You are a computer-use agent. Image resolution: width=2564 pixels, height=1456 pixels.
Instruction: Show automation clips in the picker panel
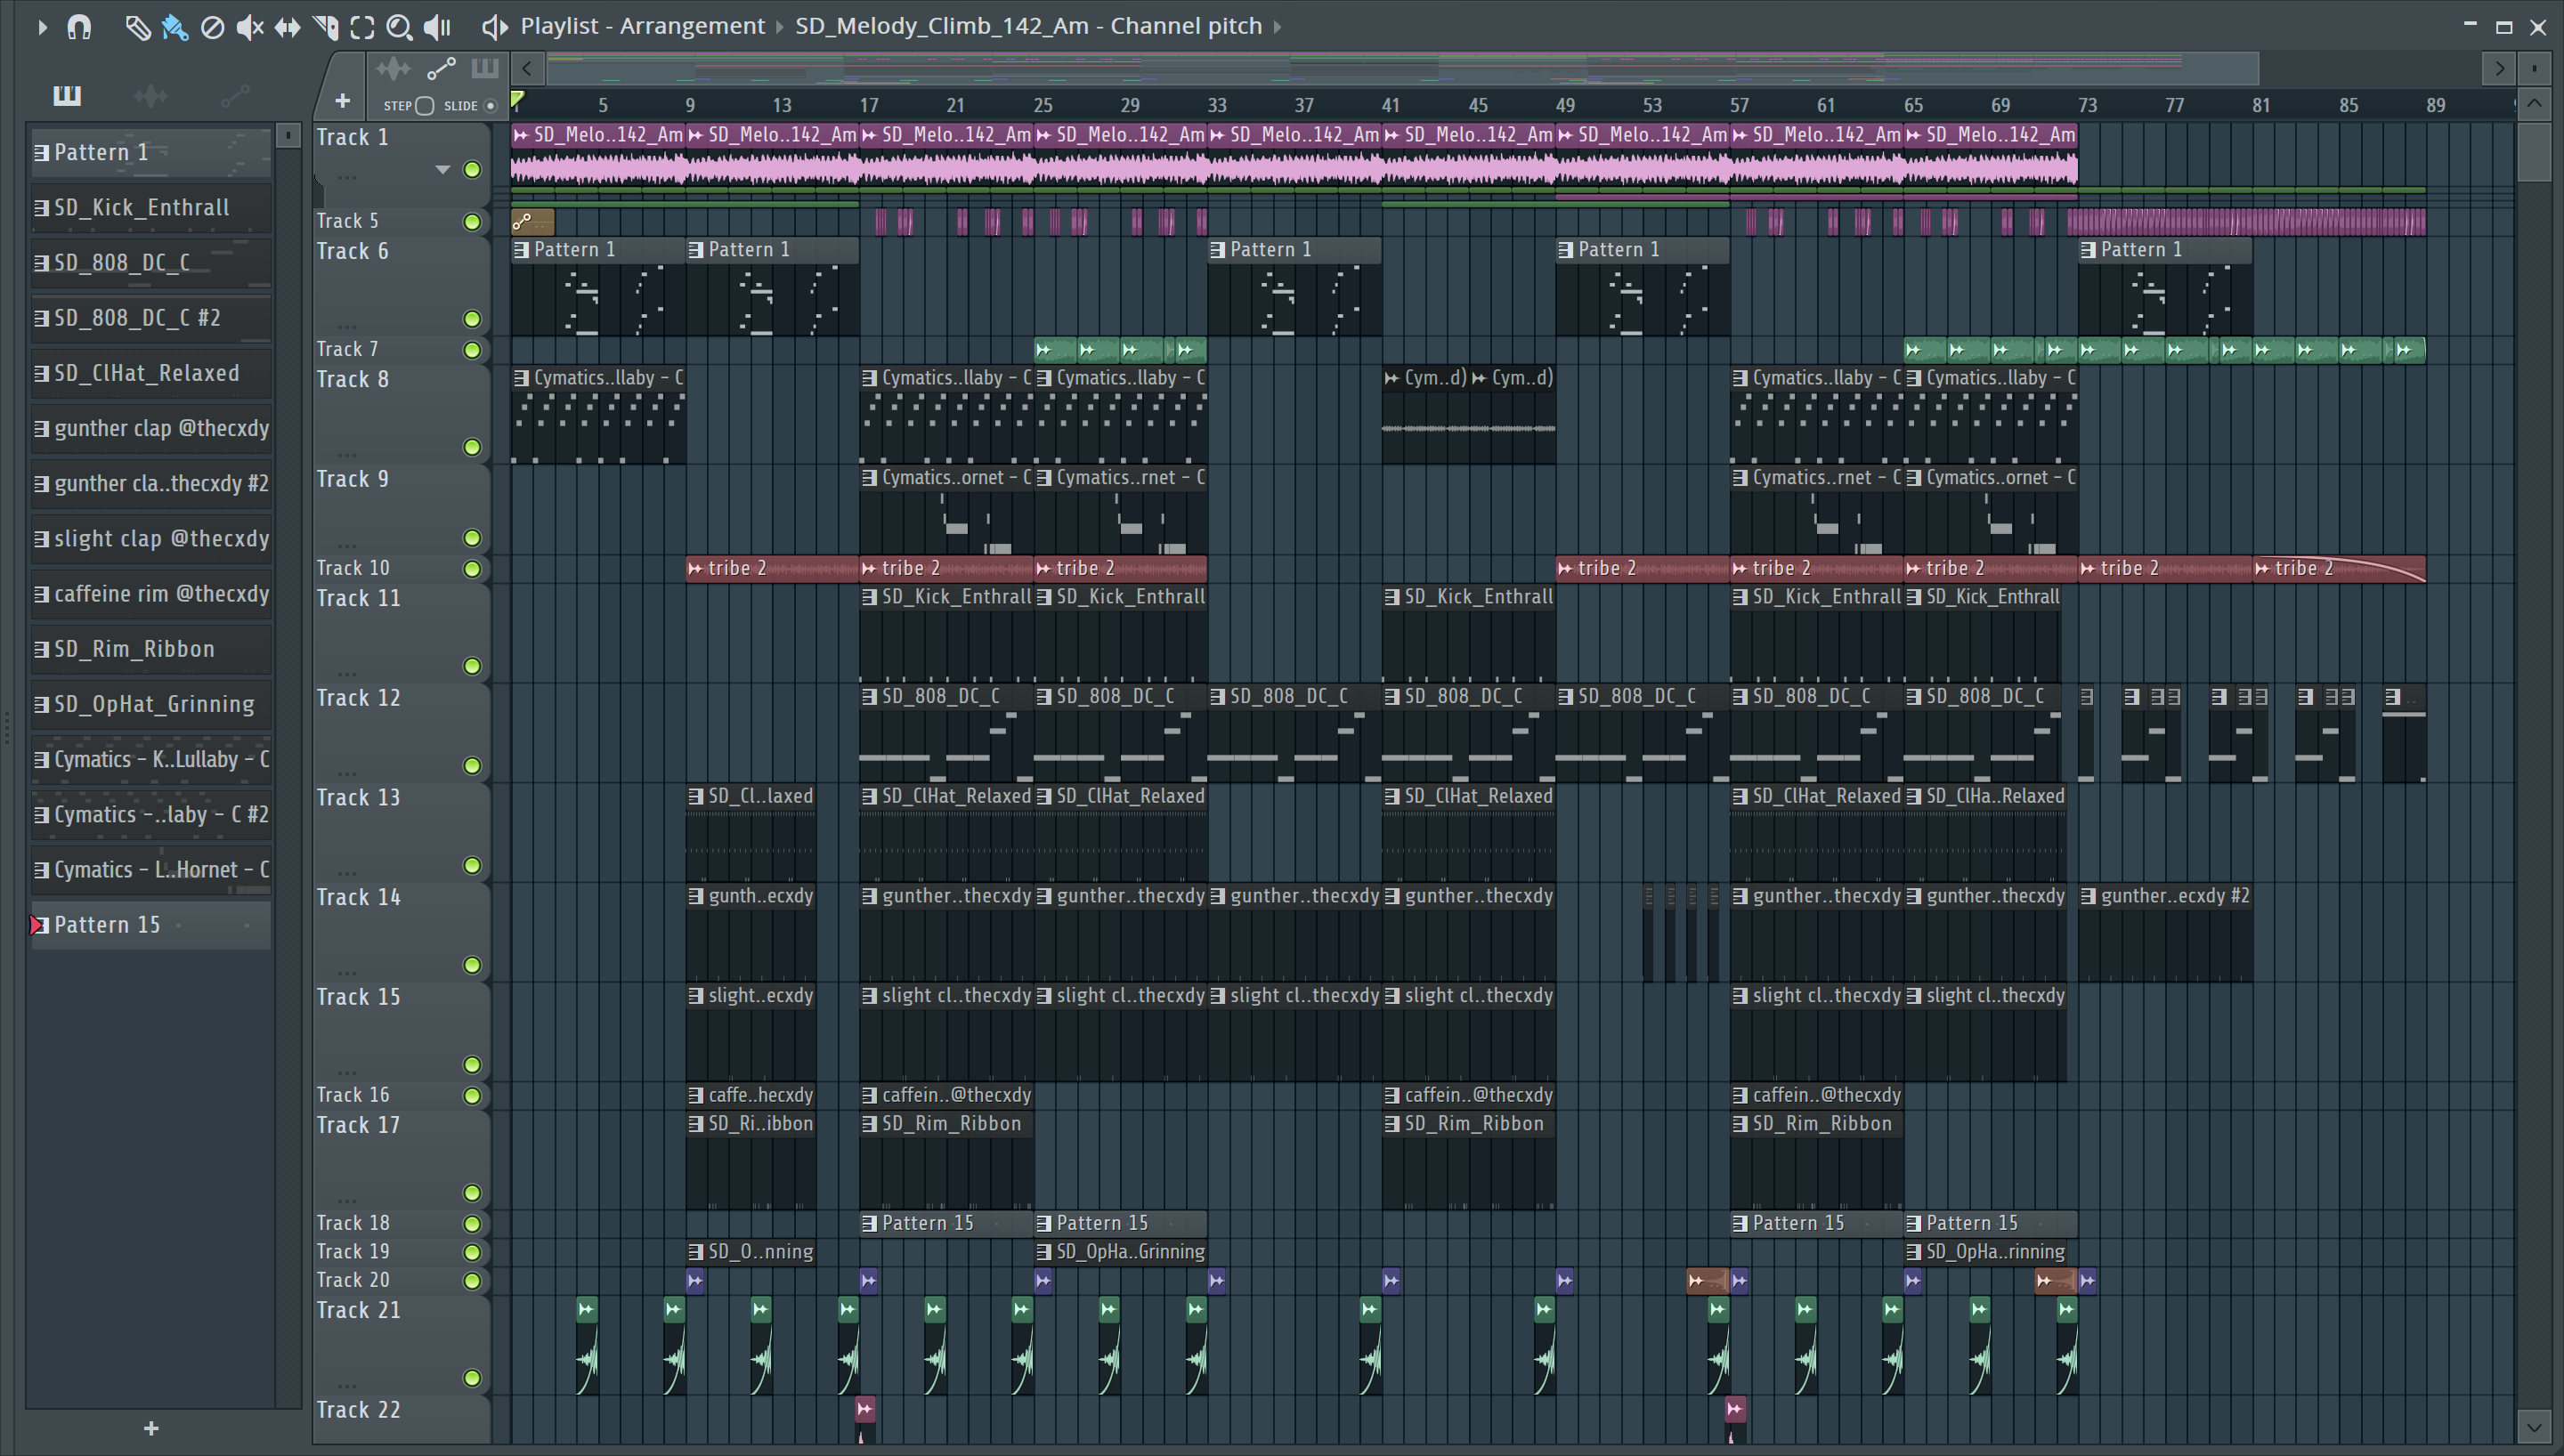click(235, 96)
